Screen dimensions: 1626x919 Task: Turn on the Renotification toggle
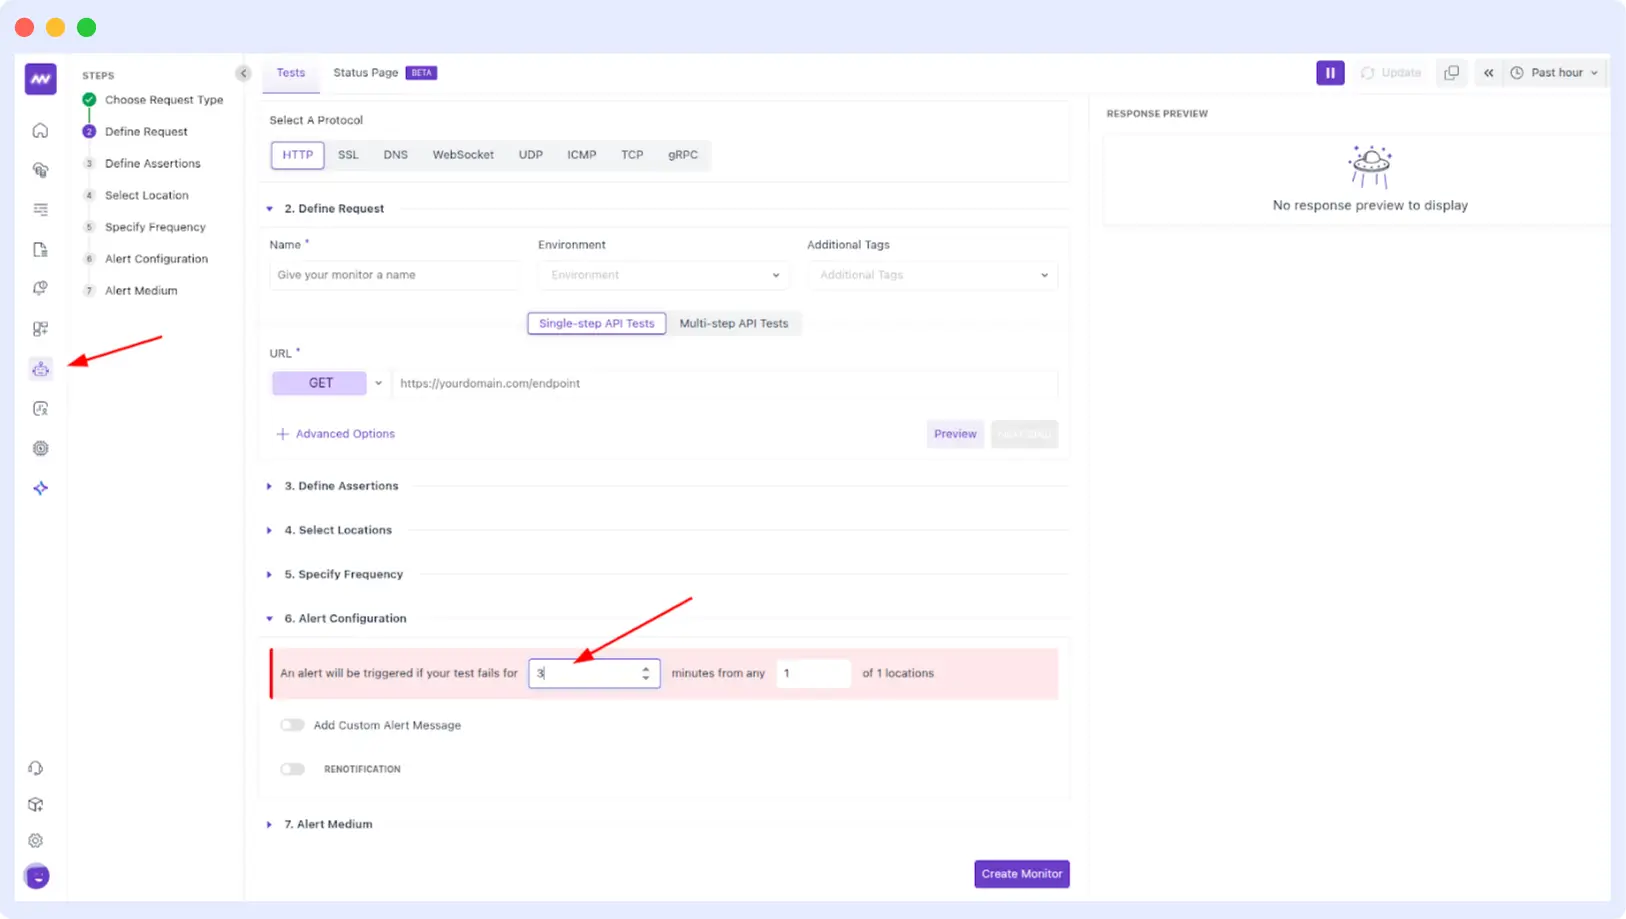coord(292,769)
